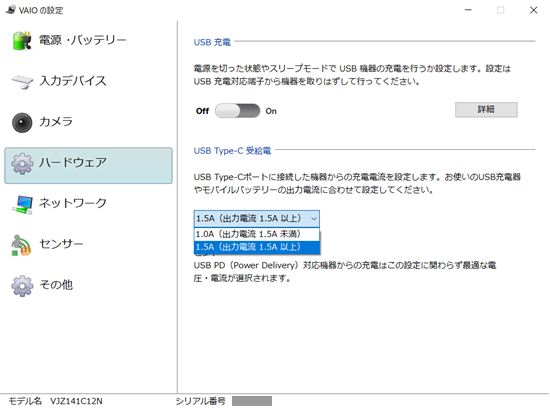The height and width of the screenshot is (408, 550).
Task: Open the その他 settings category
Action: (x=88, y=286)
